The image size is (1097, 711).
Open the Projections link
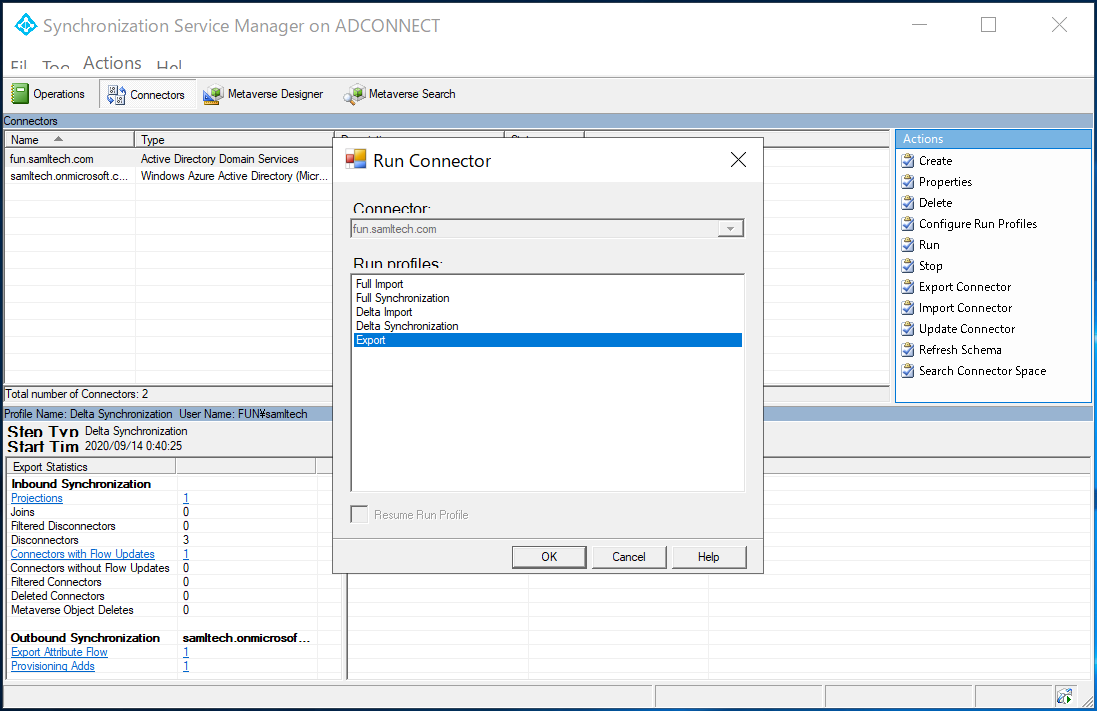[x=36, y=498]
